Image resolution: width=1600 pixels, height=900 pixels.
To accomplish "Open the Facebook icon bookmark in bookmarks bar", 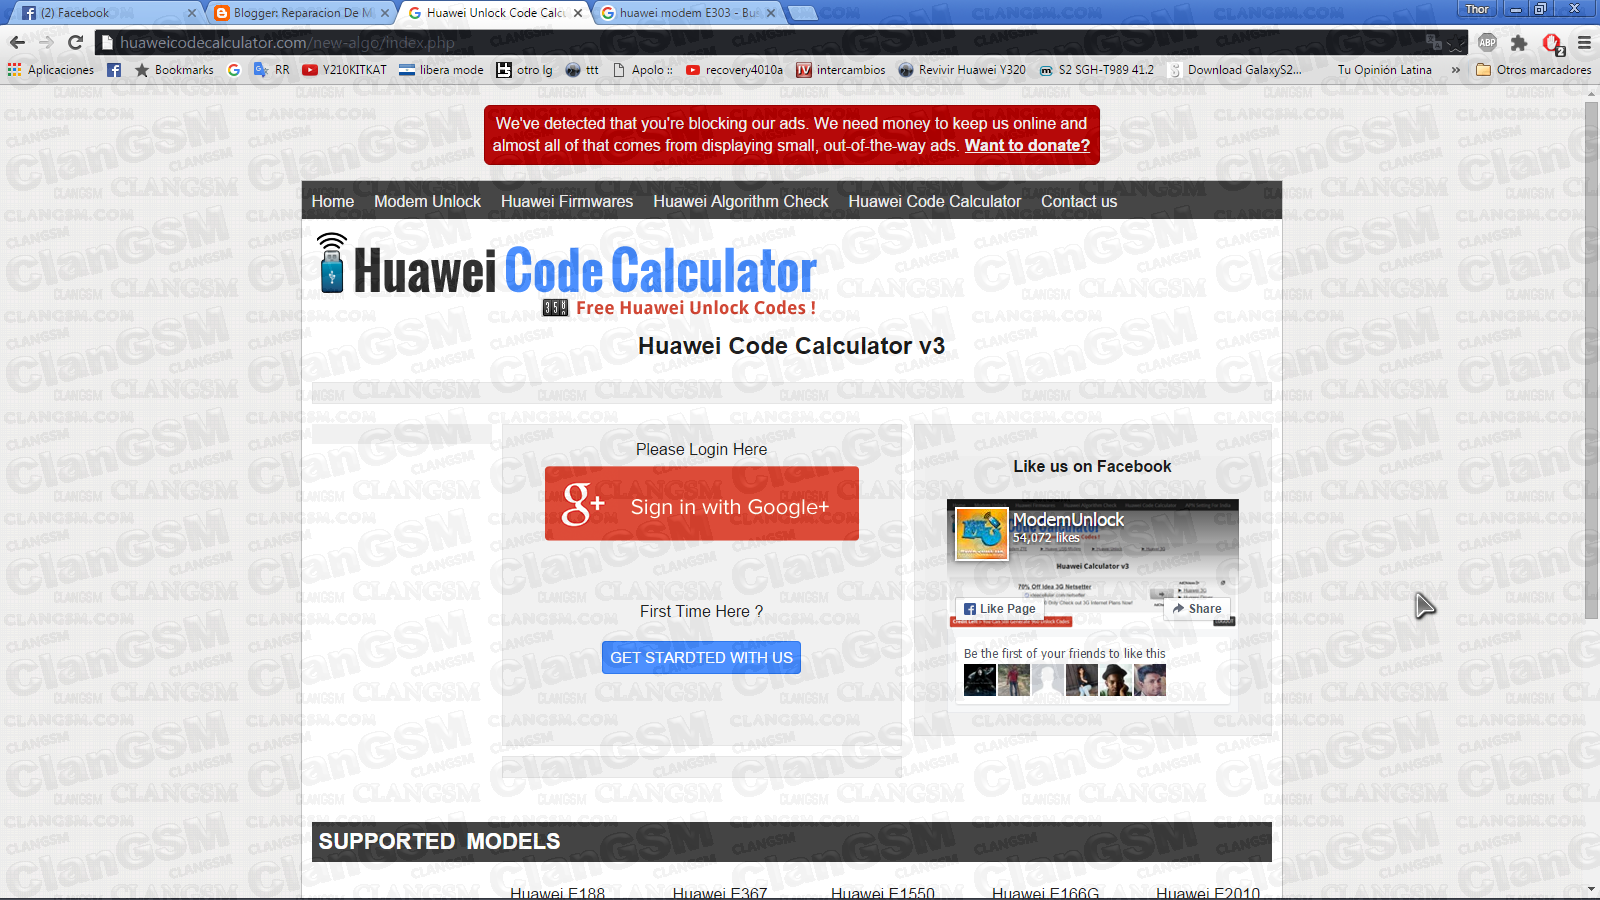I will click(114, 70).
